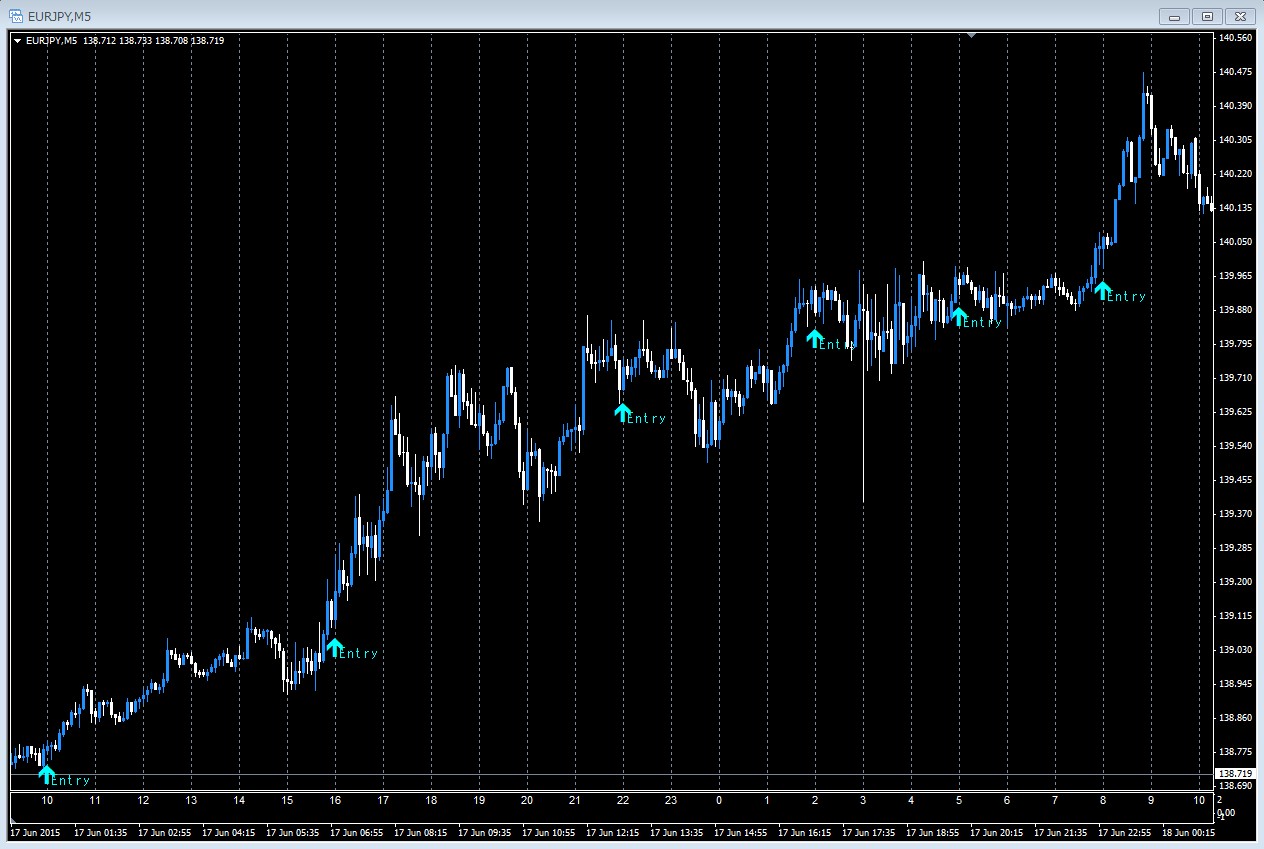The image size is (1264, 849).
Task: Click the hour 0 label in the indicator subwindow
Action: [x=719, y=801]
